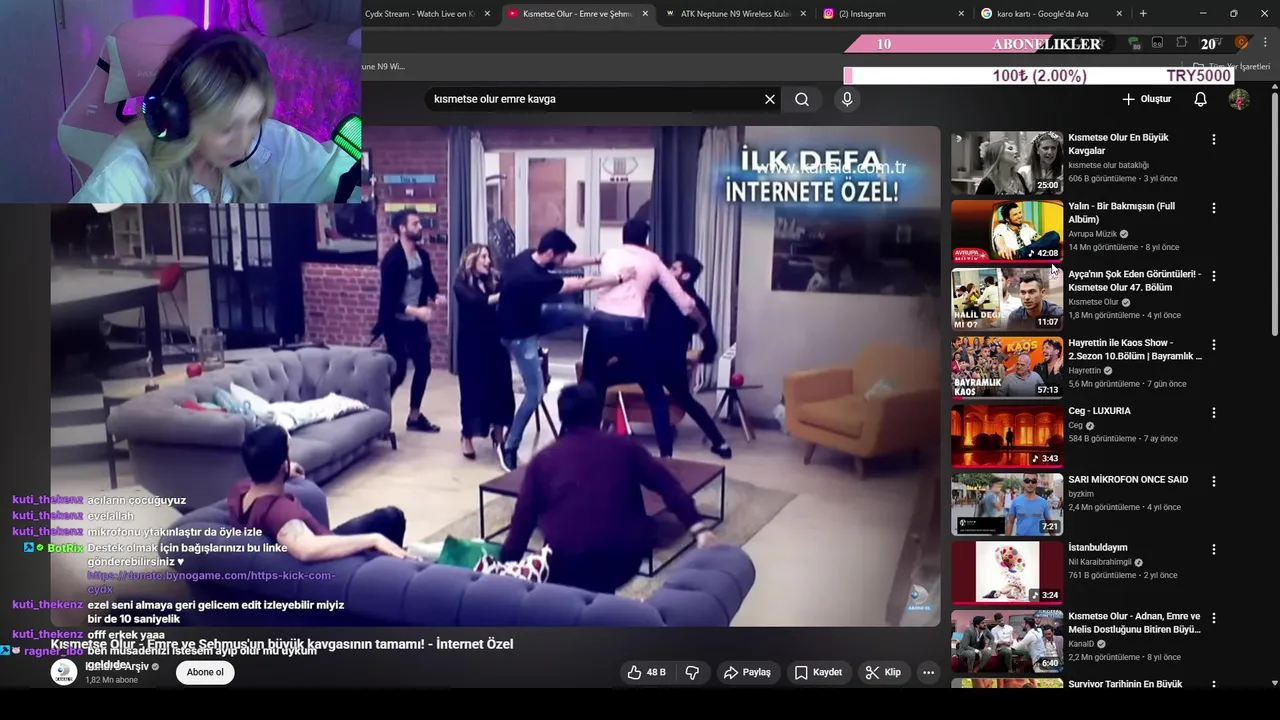Viewport: 1280px width, 720px height.
Task: Open Chrome three-dot menu
Action: pos(1265,43)
